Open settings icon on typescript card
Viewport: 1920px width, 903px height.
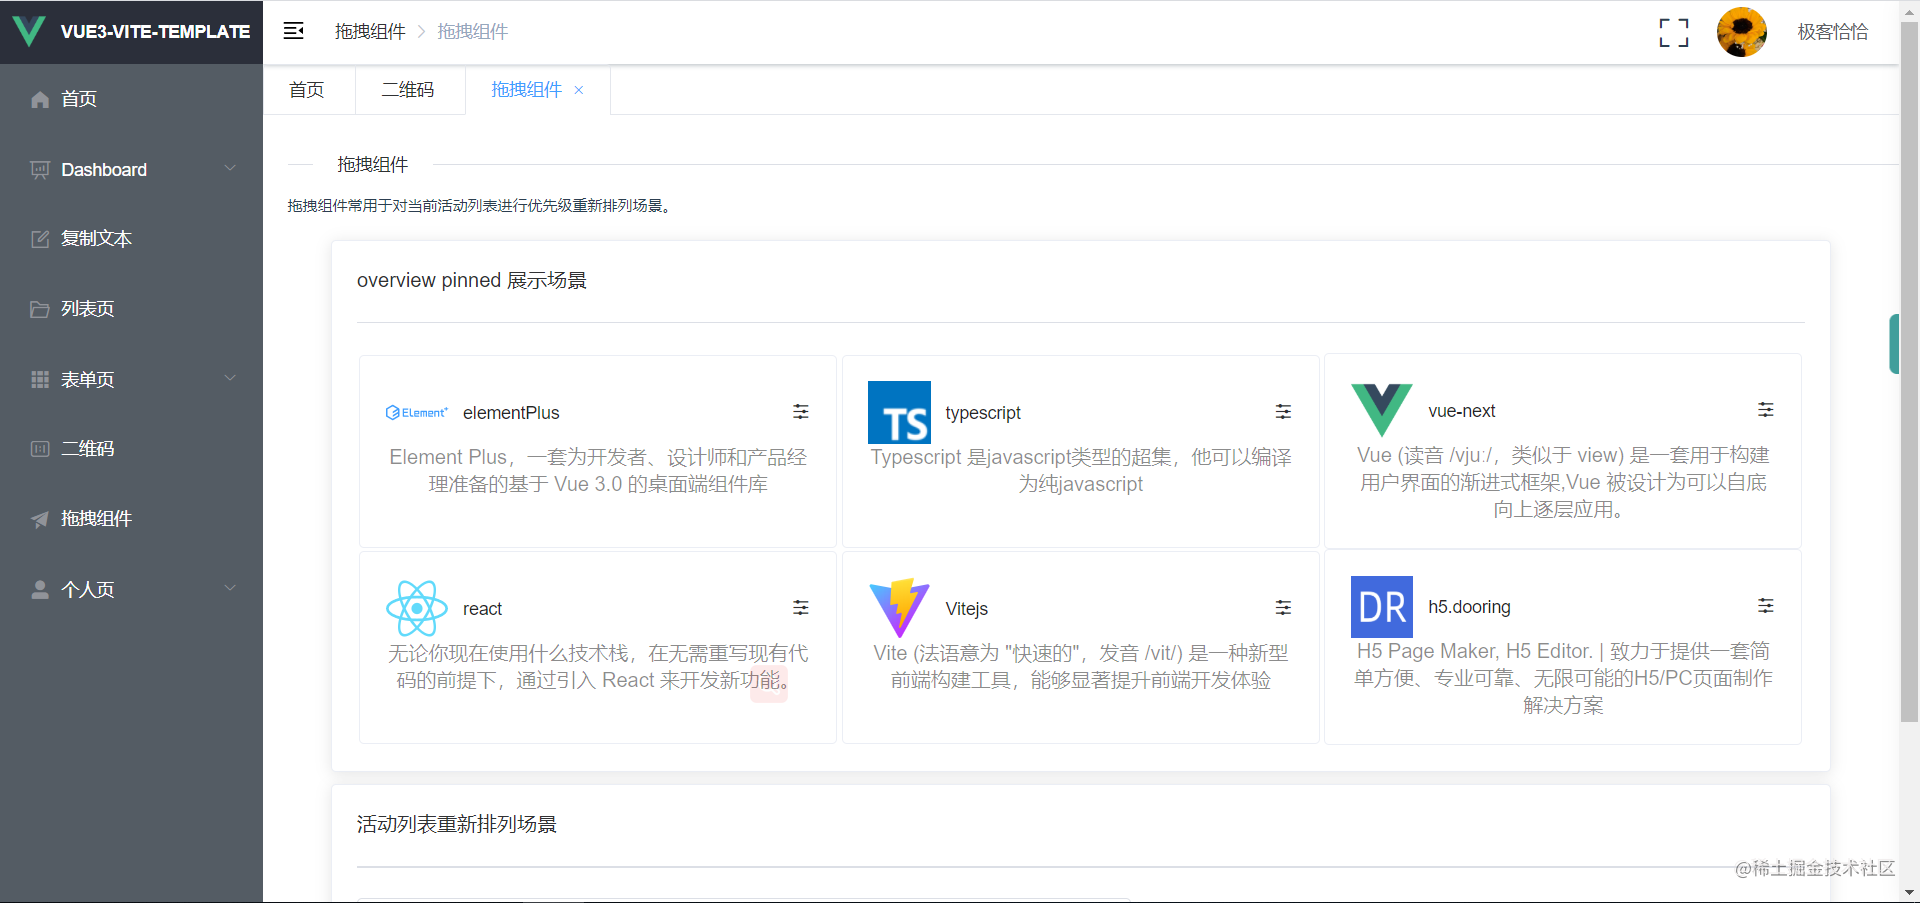click(x=1283, y=412)
